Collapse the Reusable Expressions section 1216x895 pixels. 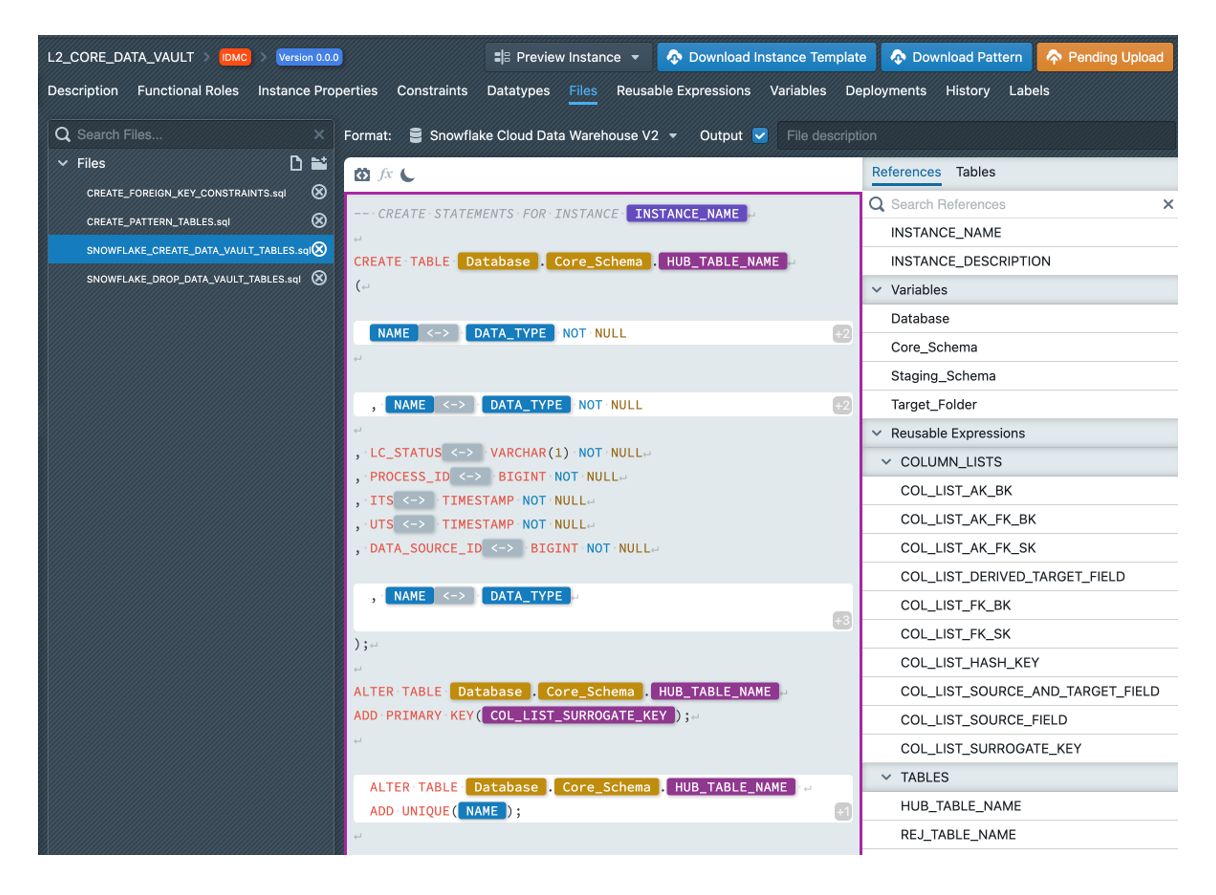pyautogui.click(x=878, y=433)
